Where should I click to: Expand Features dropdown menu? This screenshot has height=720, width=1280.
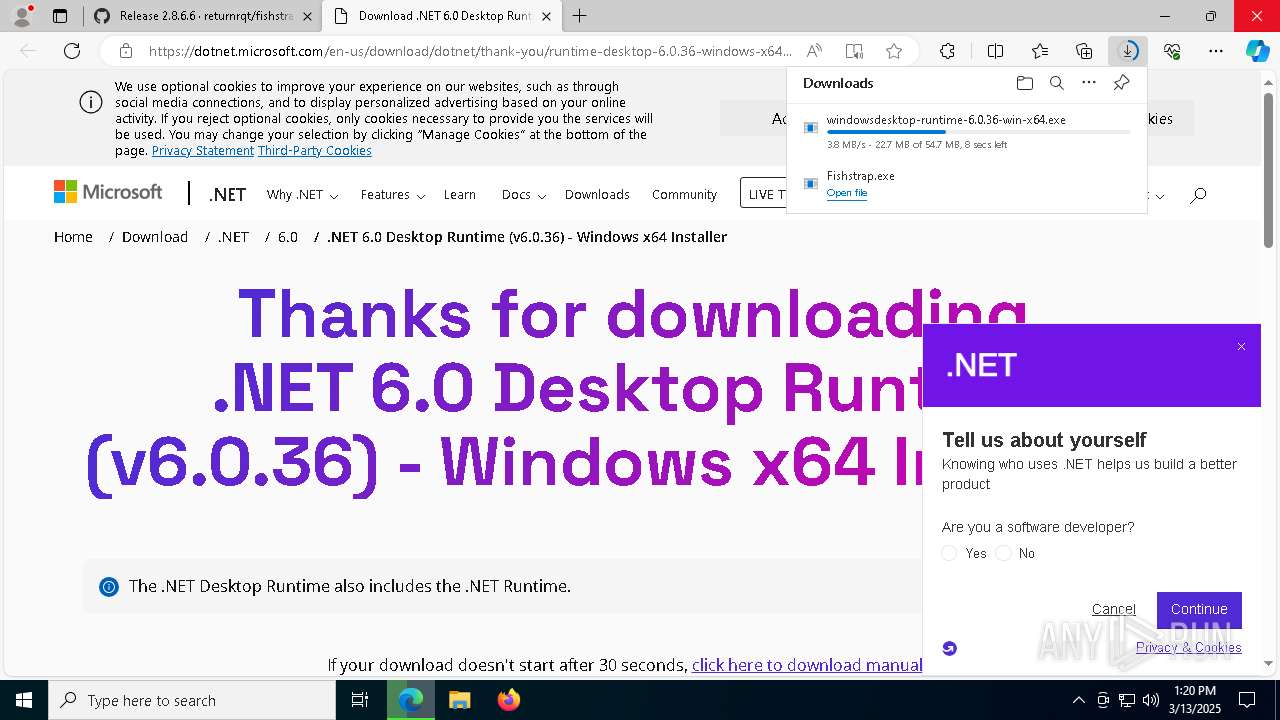tap(393, 195)
